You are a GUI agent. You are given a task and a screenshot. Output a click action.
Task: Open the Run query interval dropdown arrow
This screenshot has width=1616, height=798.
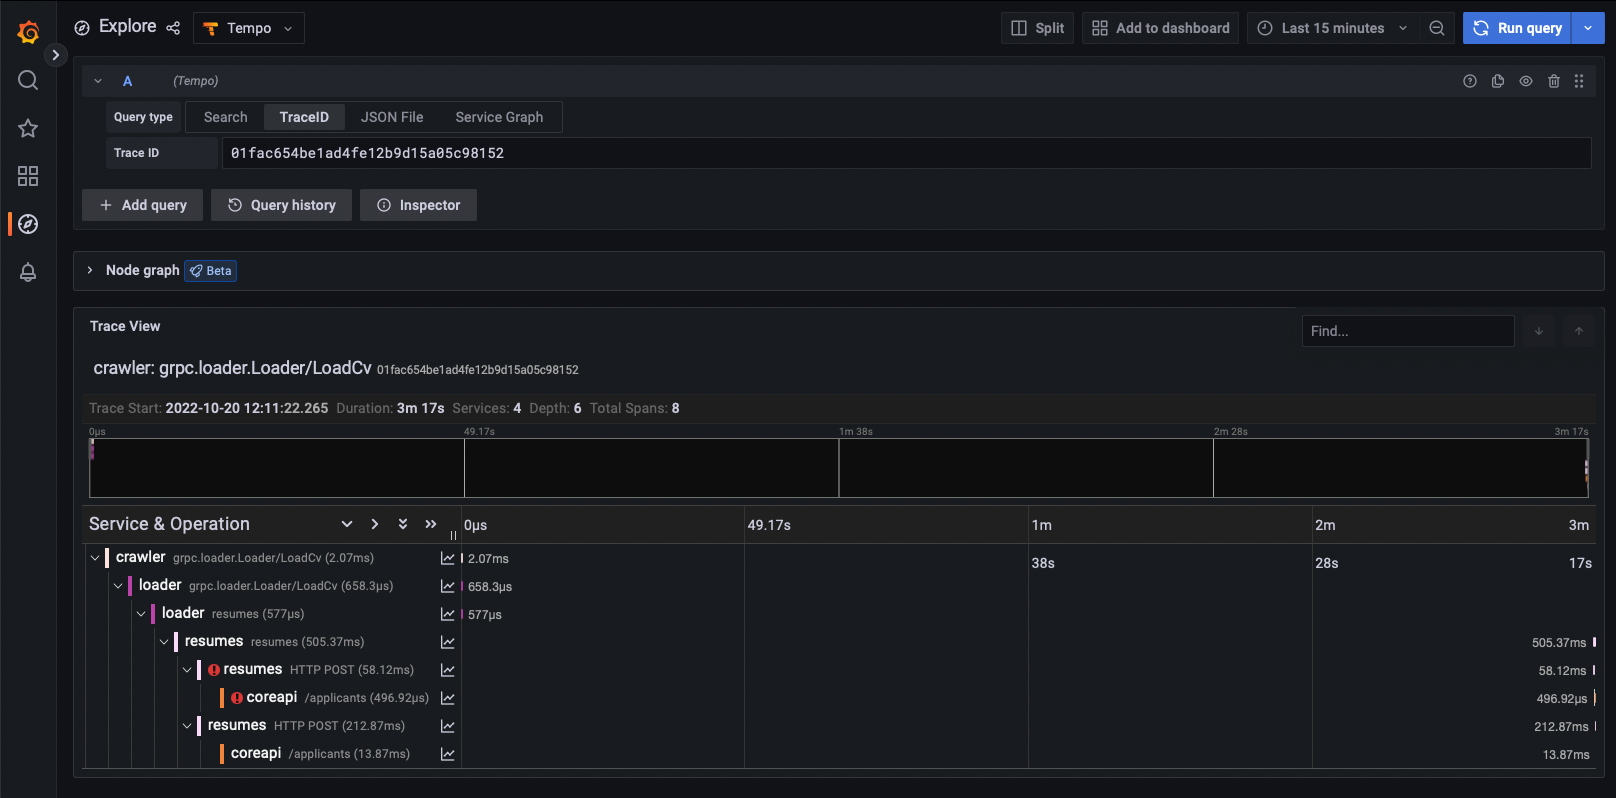point(1588,28)
